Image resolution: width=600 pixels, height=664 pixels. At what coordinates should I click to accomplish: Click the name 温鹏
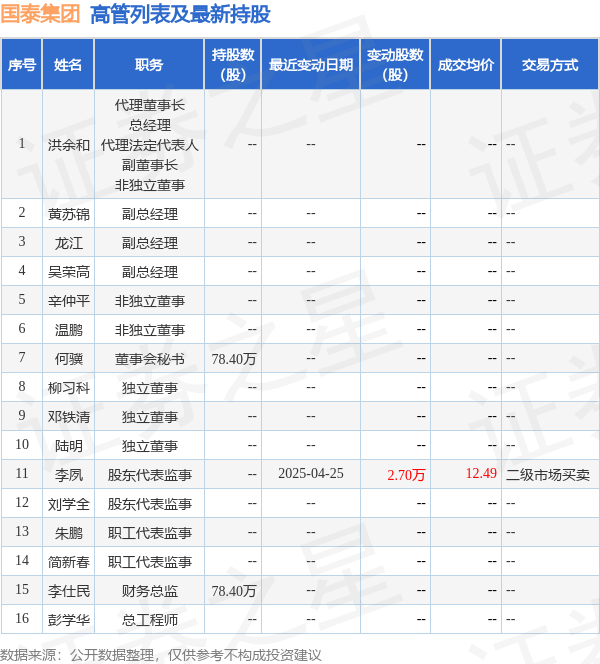(x=69, y=330)
